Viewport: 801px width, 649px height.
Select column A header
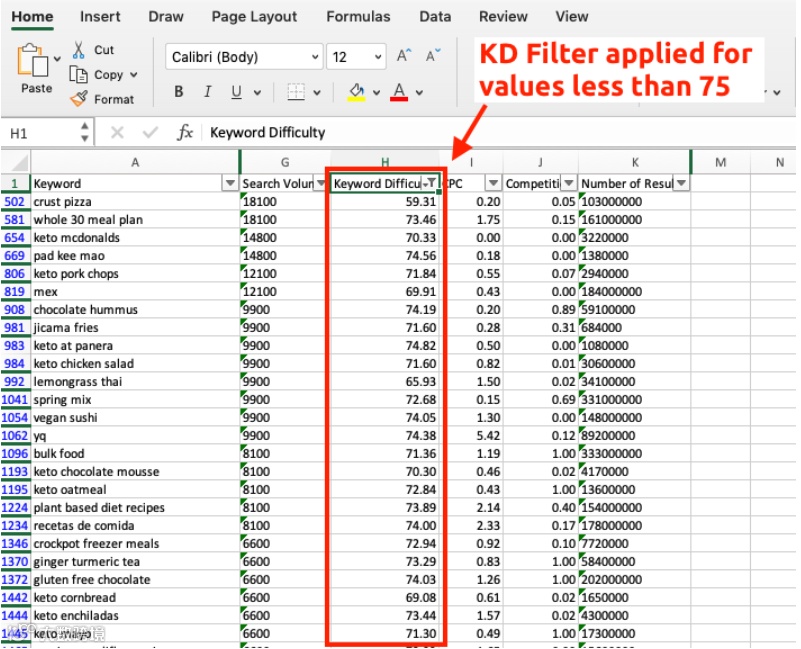point(135,163)
